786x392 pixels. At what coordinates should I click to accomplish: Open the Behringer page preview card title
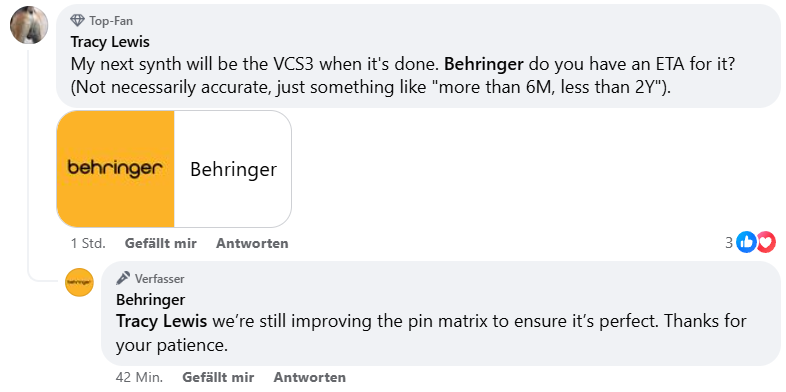click(x=234, y=169)
